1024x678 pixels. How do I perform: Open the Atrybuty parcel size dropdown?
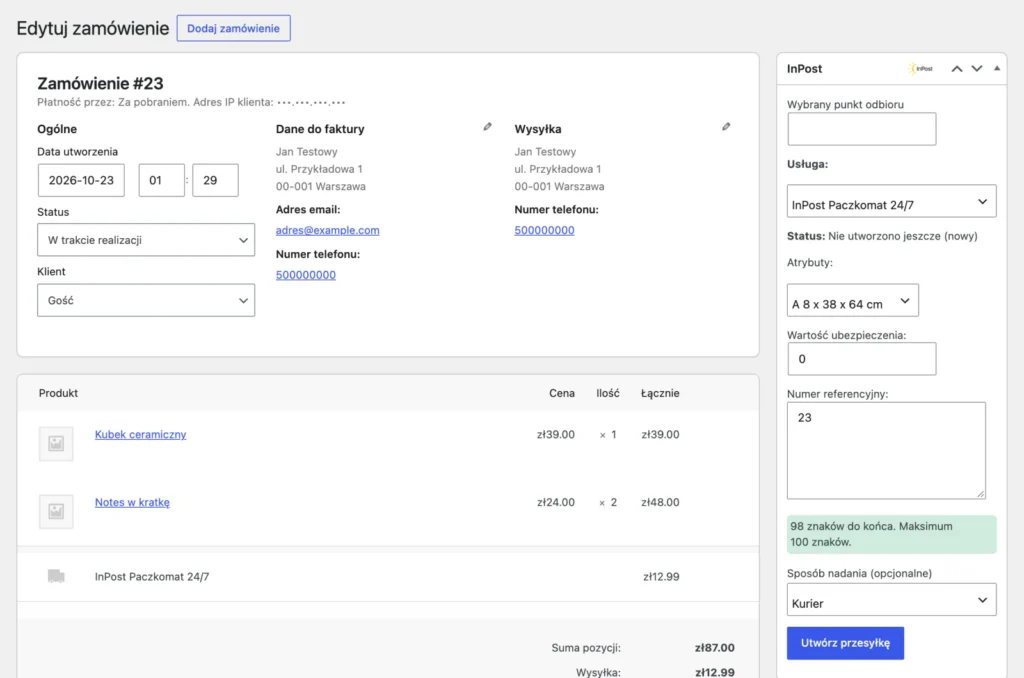tap(853, 300)
